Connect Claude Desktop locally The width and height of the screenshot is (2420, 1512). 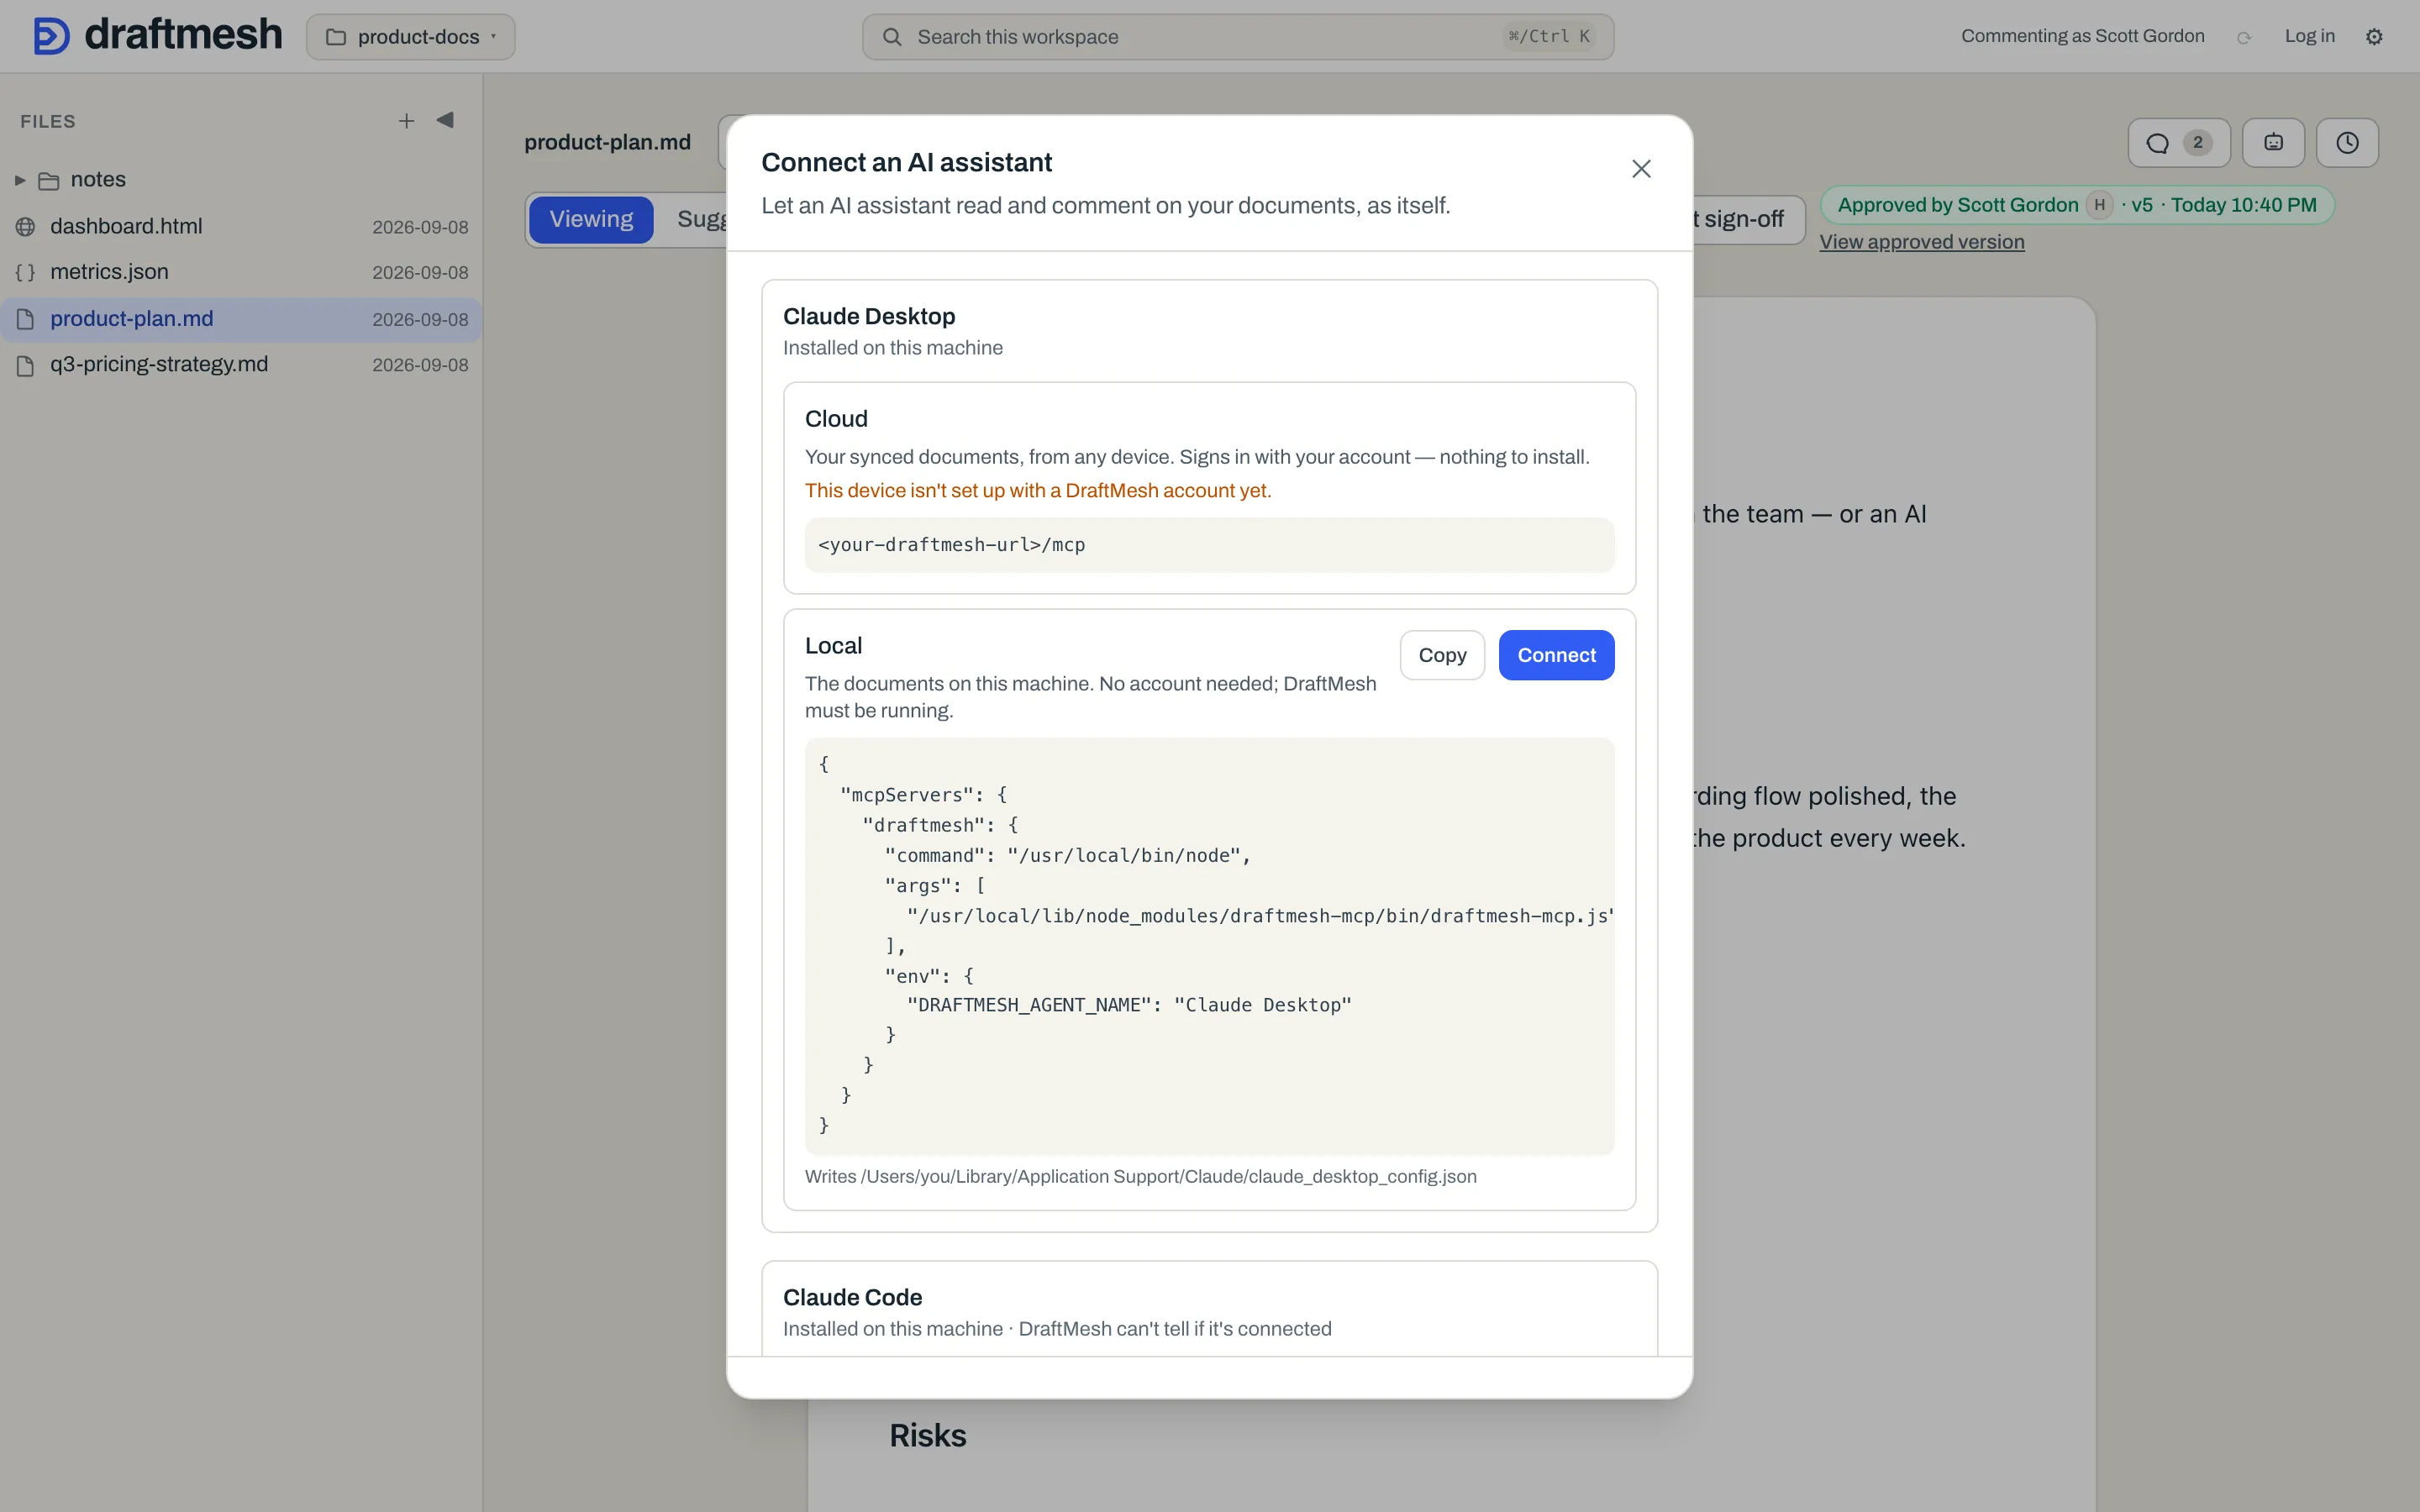pos(1556,655)
